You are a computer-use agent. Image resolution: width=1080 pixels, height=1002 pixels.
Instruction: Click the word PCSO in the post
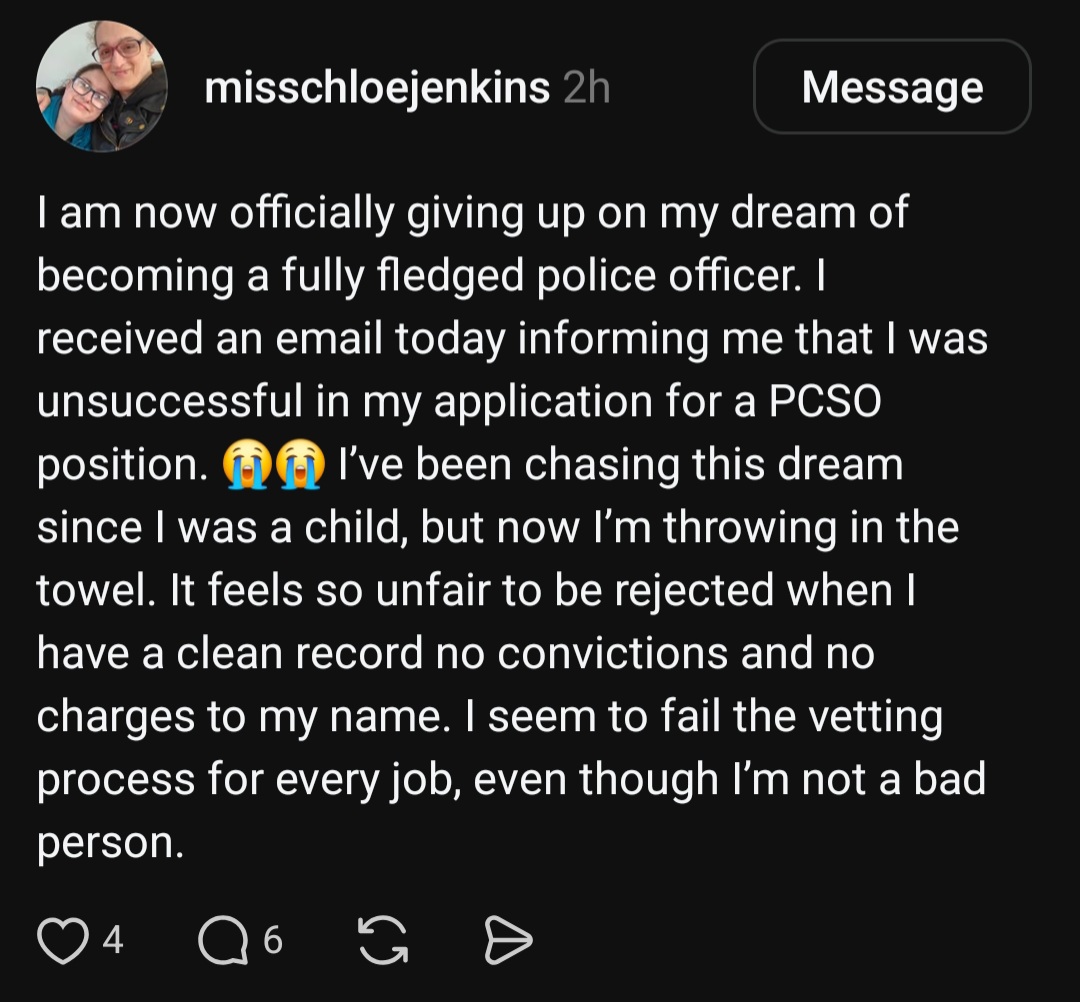pos(824,401)
